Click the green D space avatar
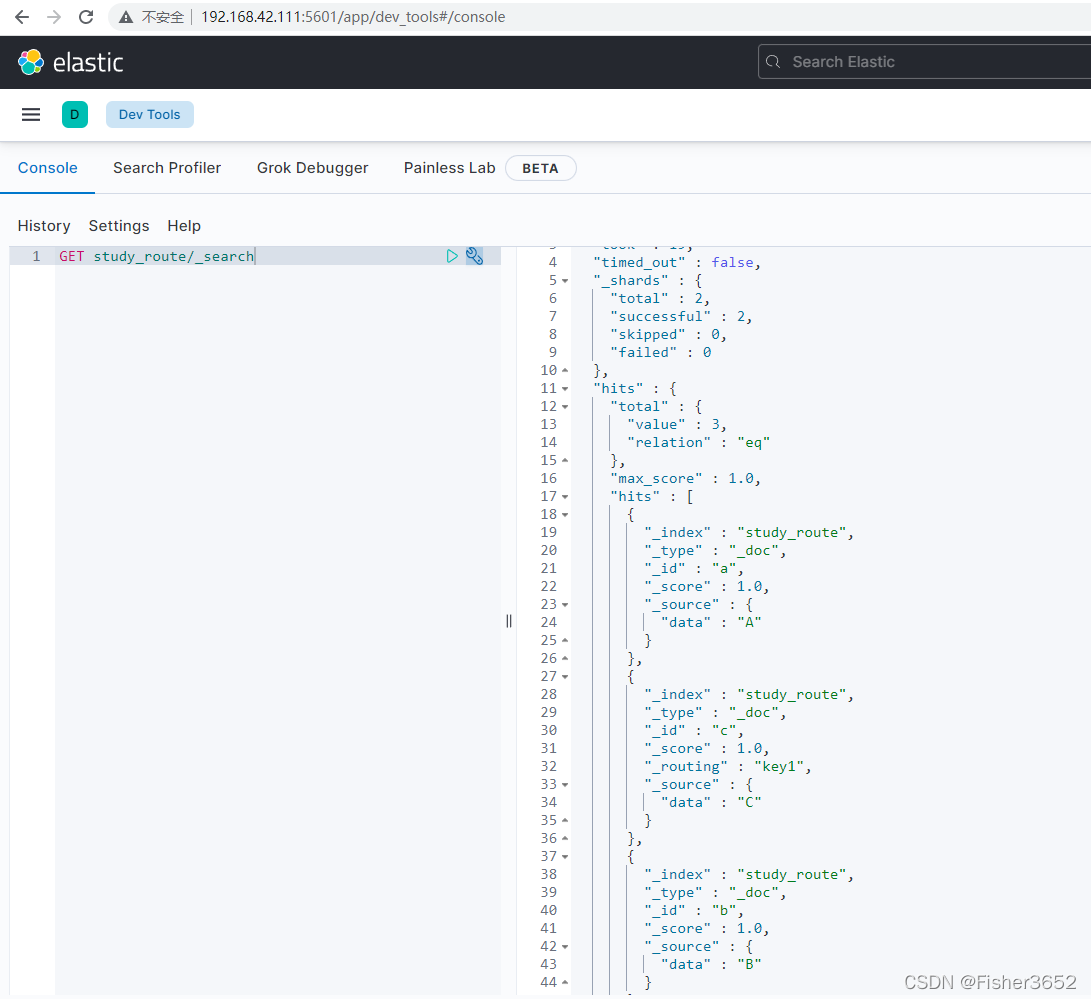Image resolution: width=1091 pixels, height=999 pixels. tap(74, 115)
